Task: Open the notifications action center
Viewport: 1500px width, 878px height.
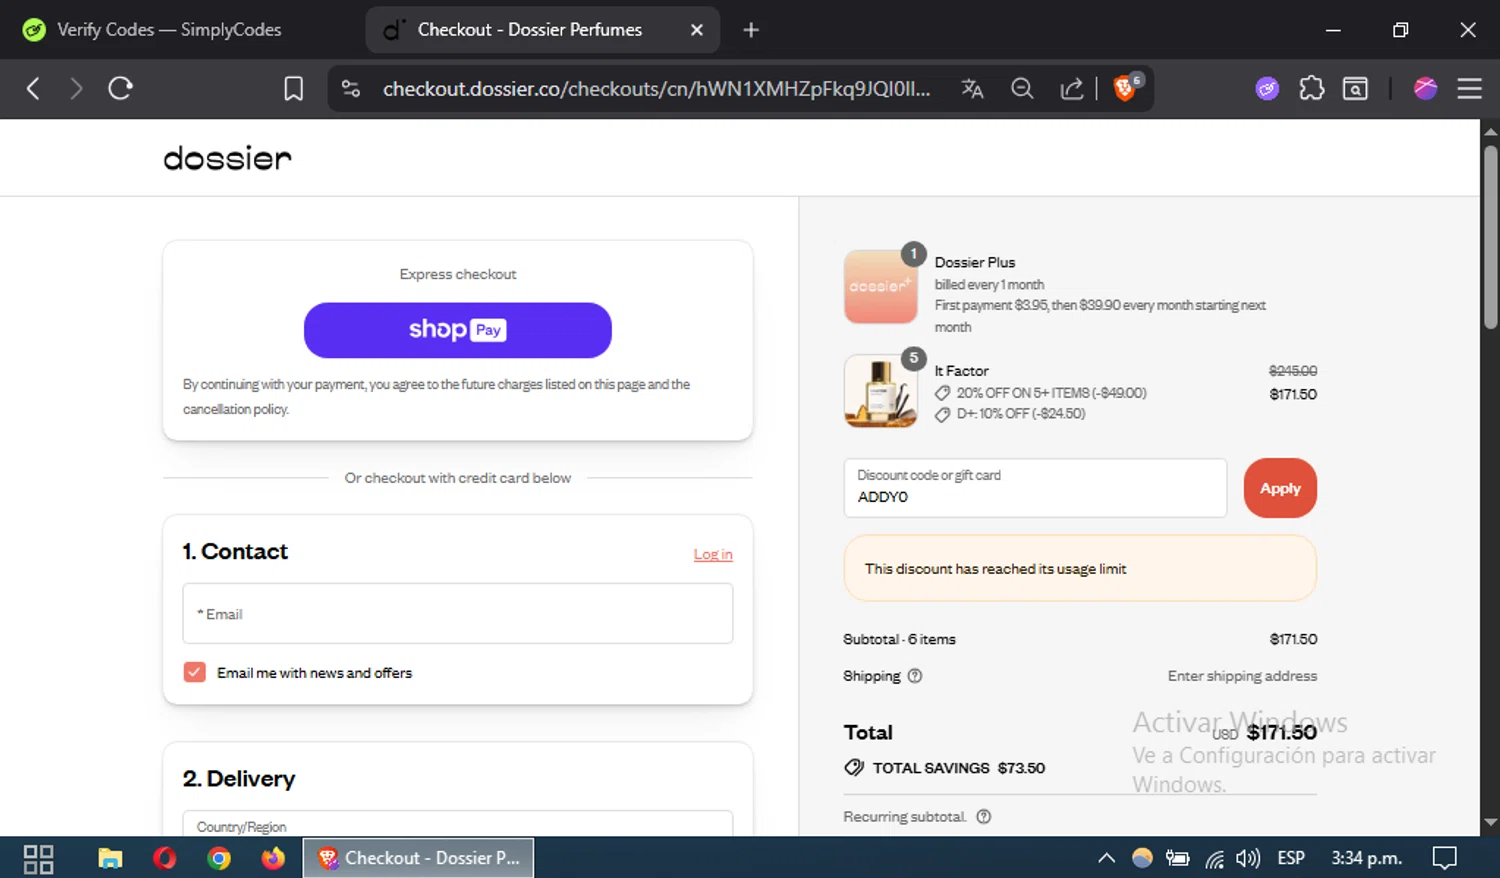Action: point(1444,858)
